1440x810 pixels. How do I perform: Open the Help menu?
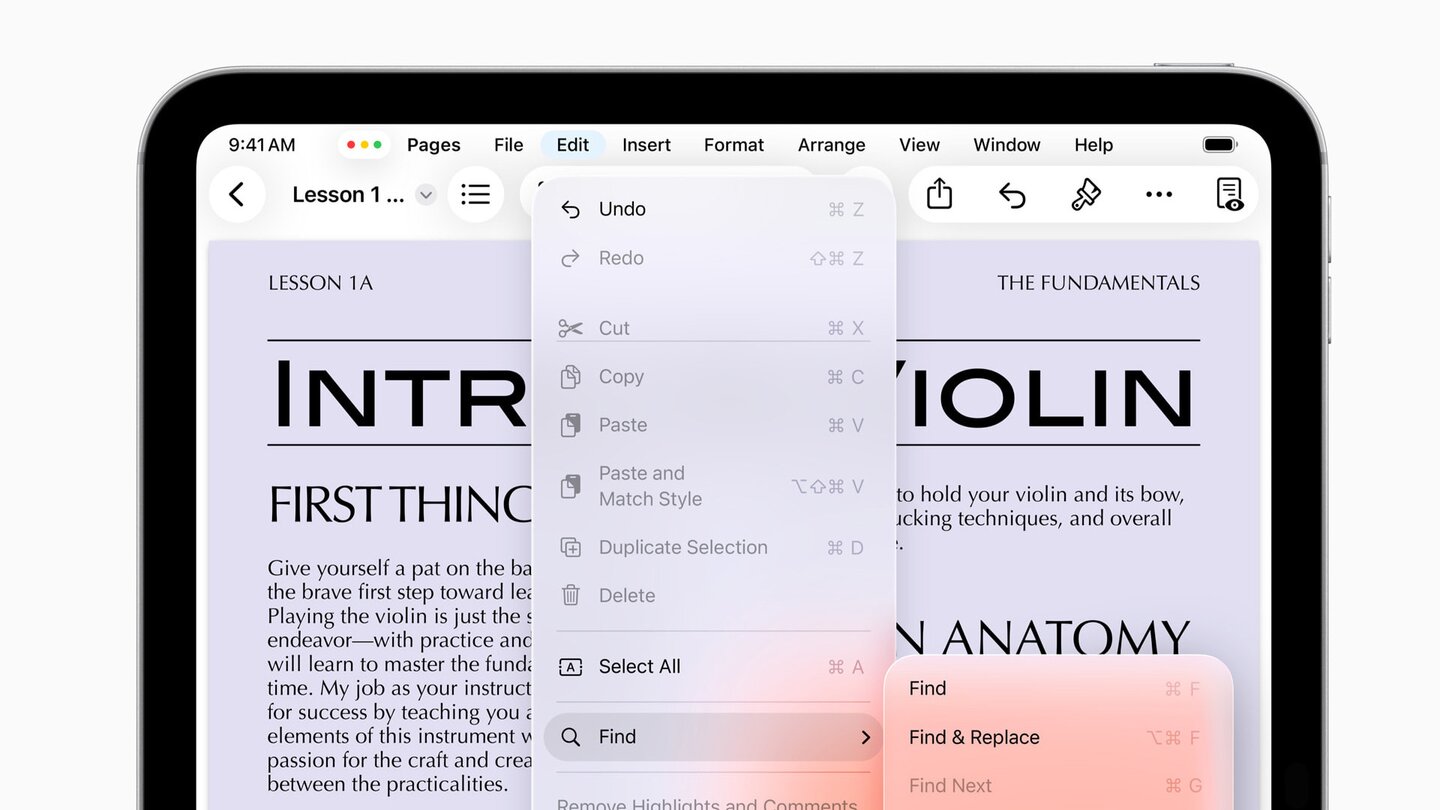coord(1094,145)
